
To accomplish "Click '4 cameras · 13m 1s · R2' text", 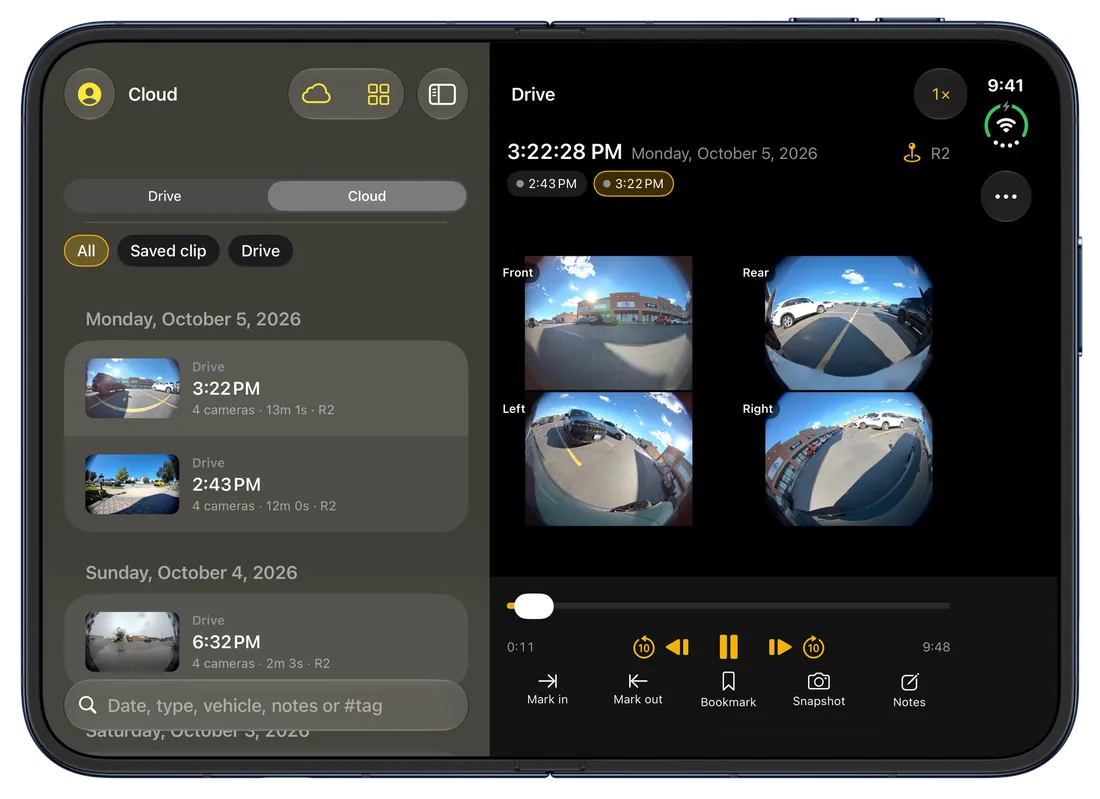I will tap(263, 410).
